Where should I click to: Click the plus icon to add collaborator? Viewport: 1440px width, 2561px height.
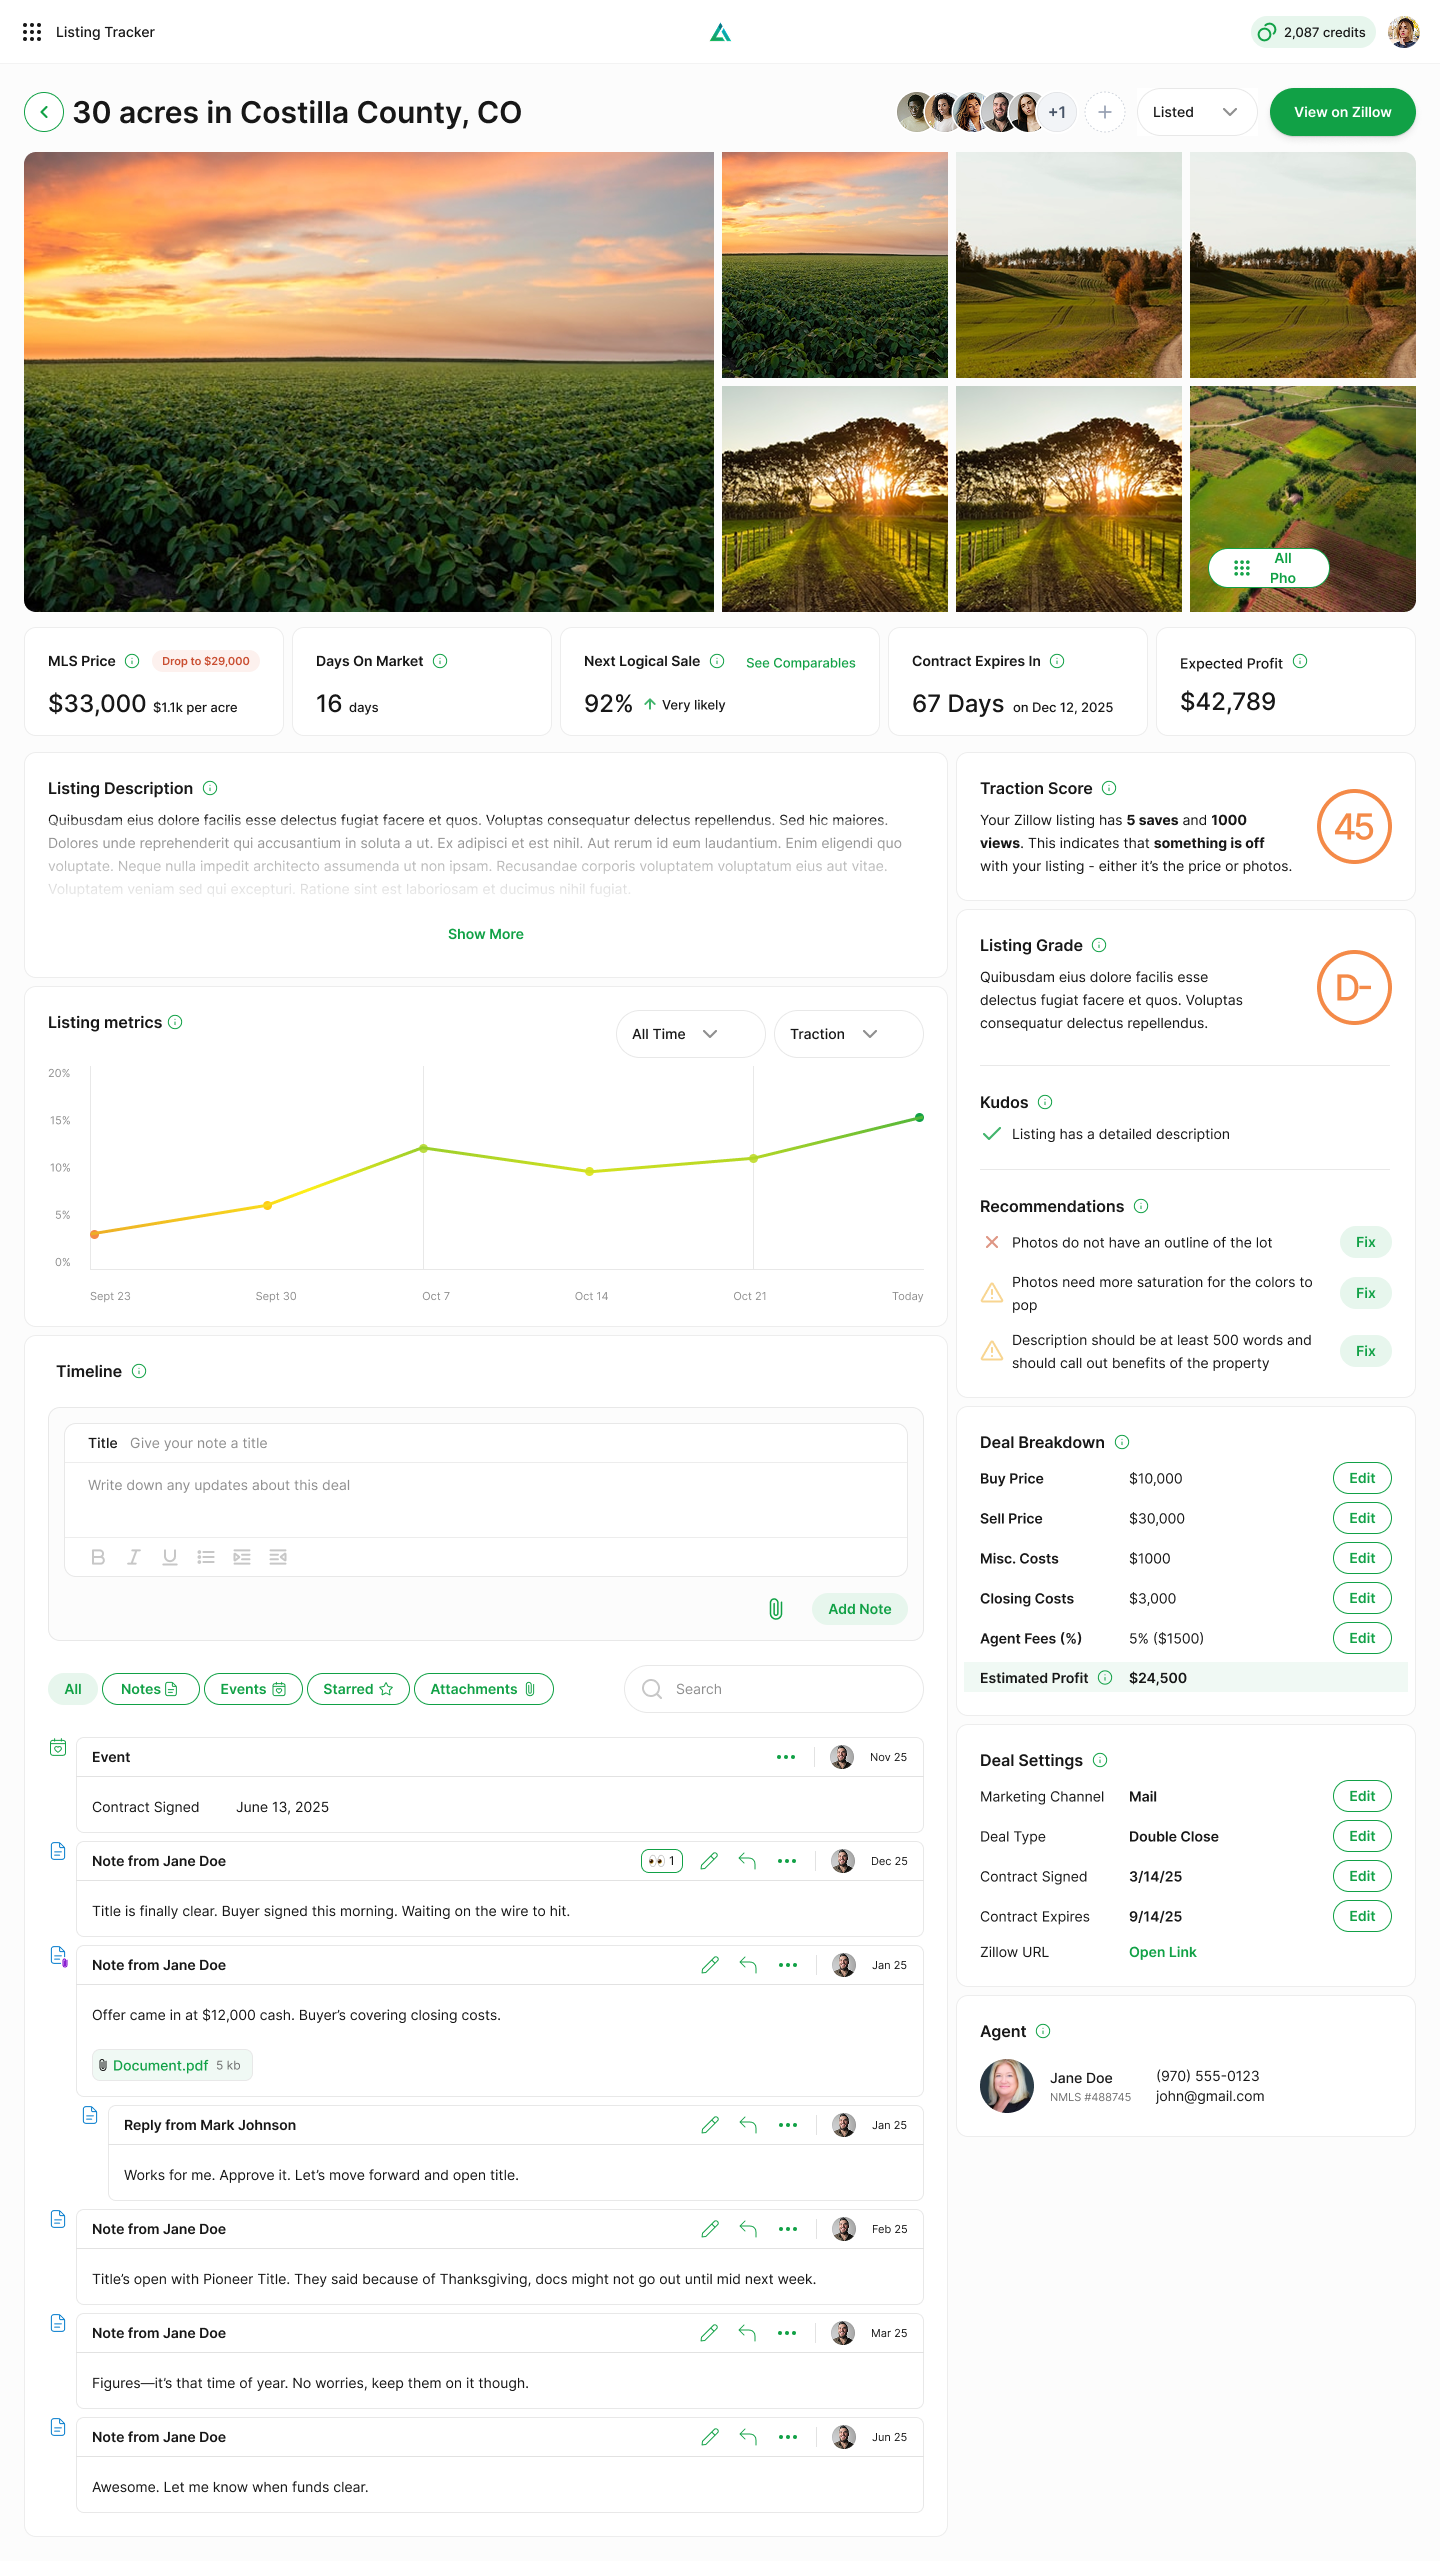tap(1104, 112)
